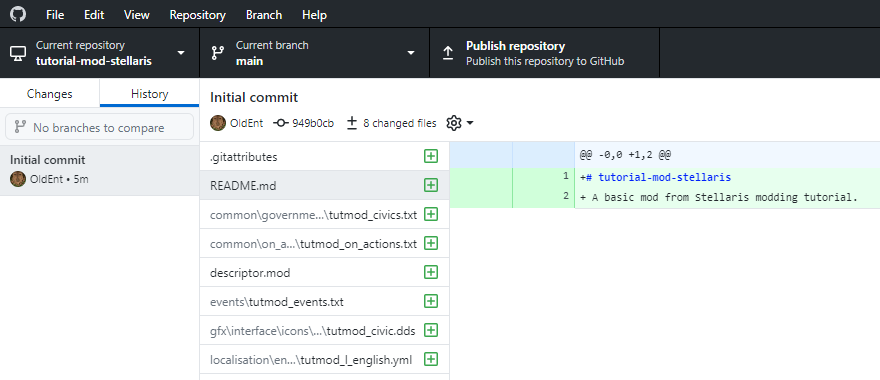Select README.md file

[x=324, y=186]
